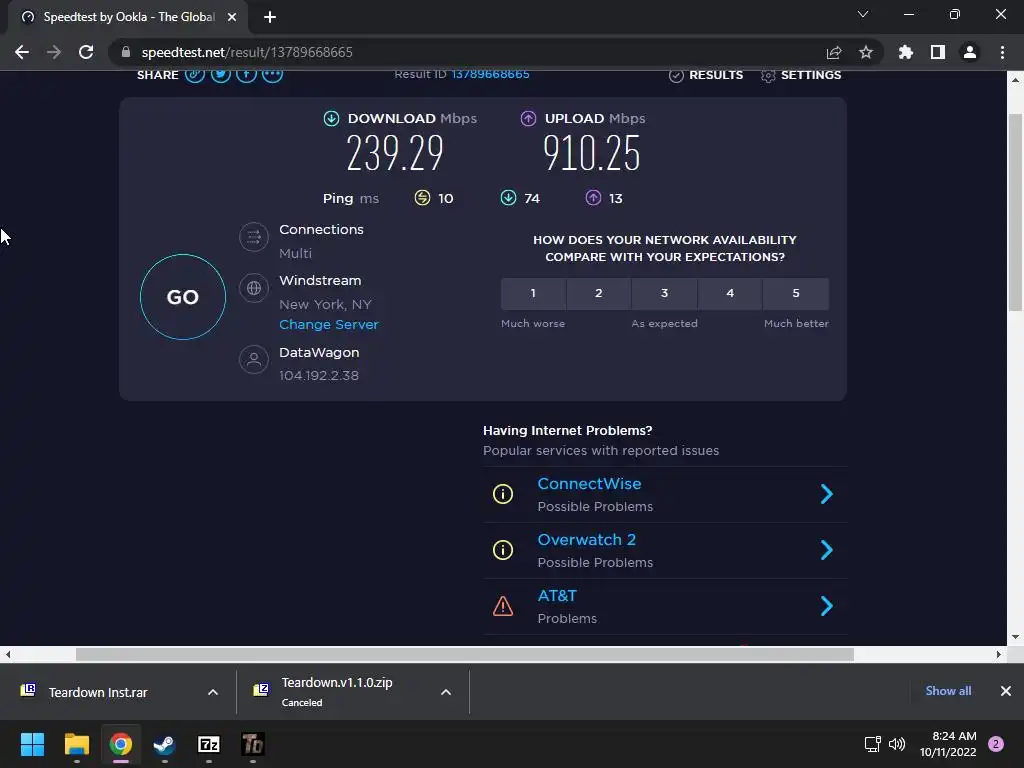Image resolution: width=1024 pixels, height=768 pixels.
Task: Expand ConnectWise row chevron
Action: [x=827, y=494]
